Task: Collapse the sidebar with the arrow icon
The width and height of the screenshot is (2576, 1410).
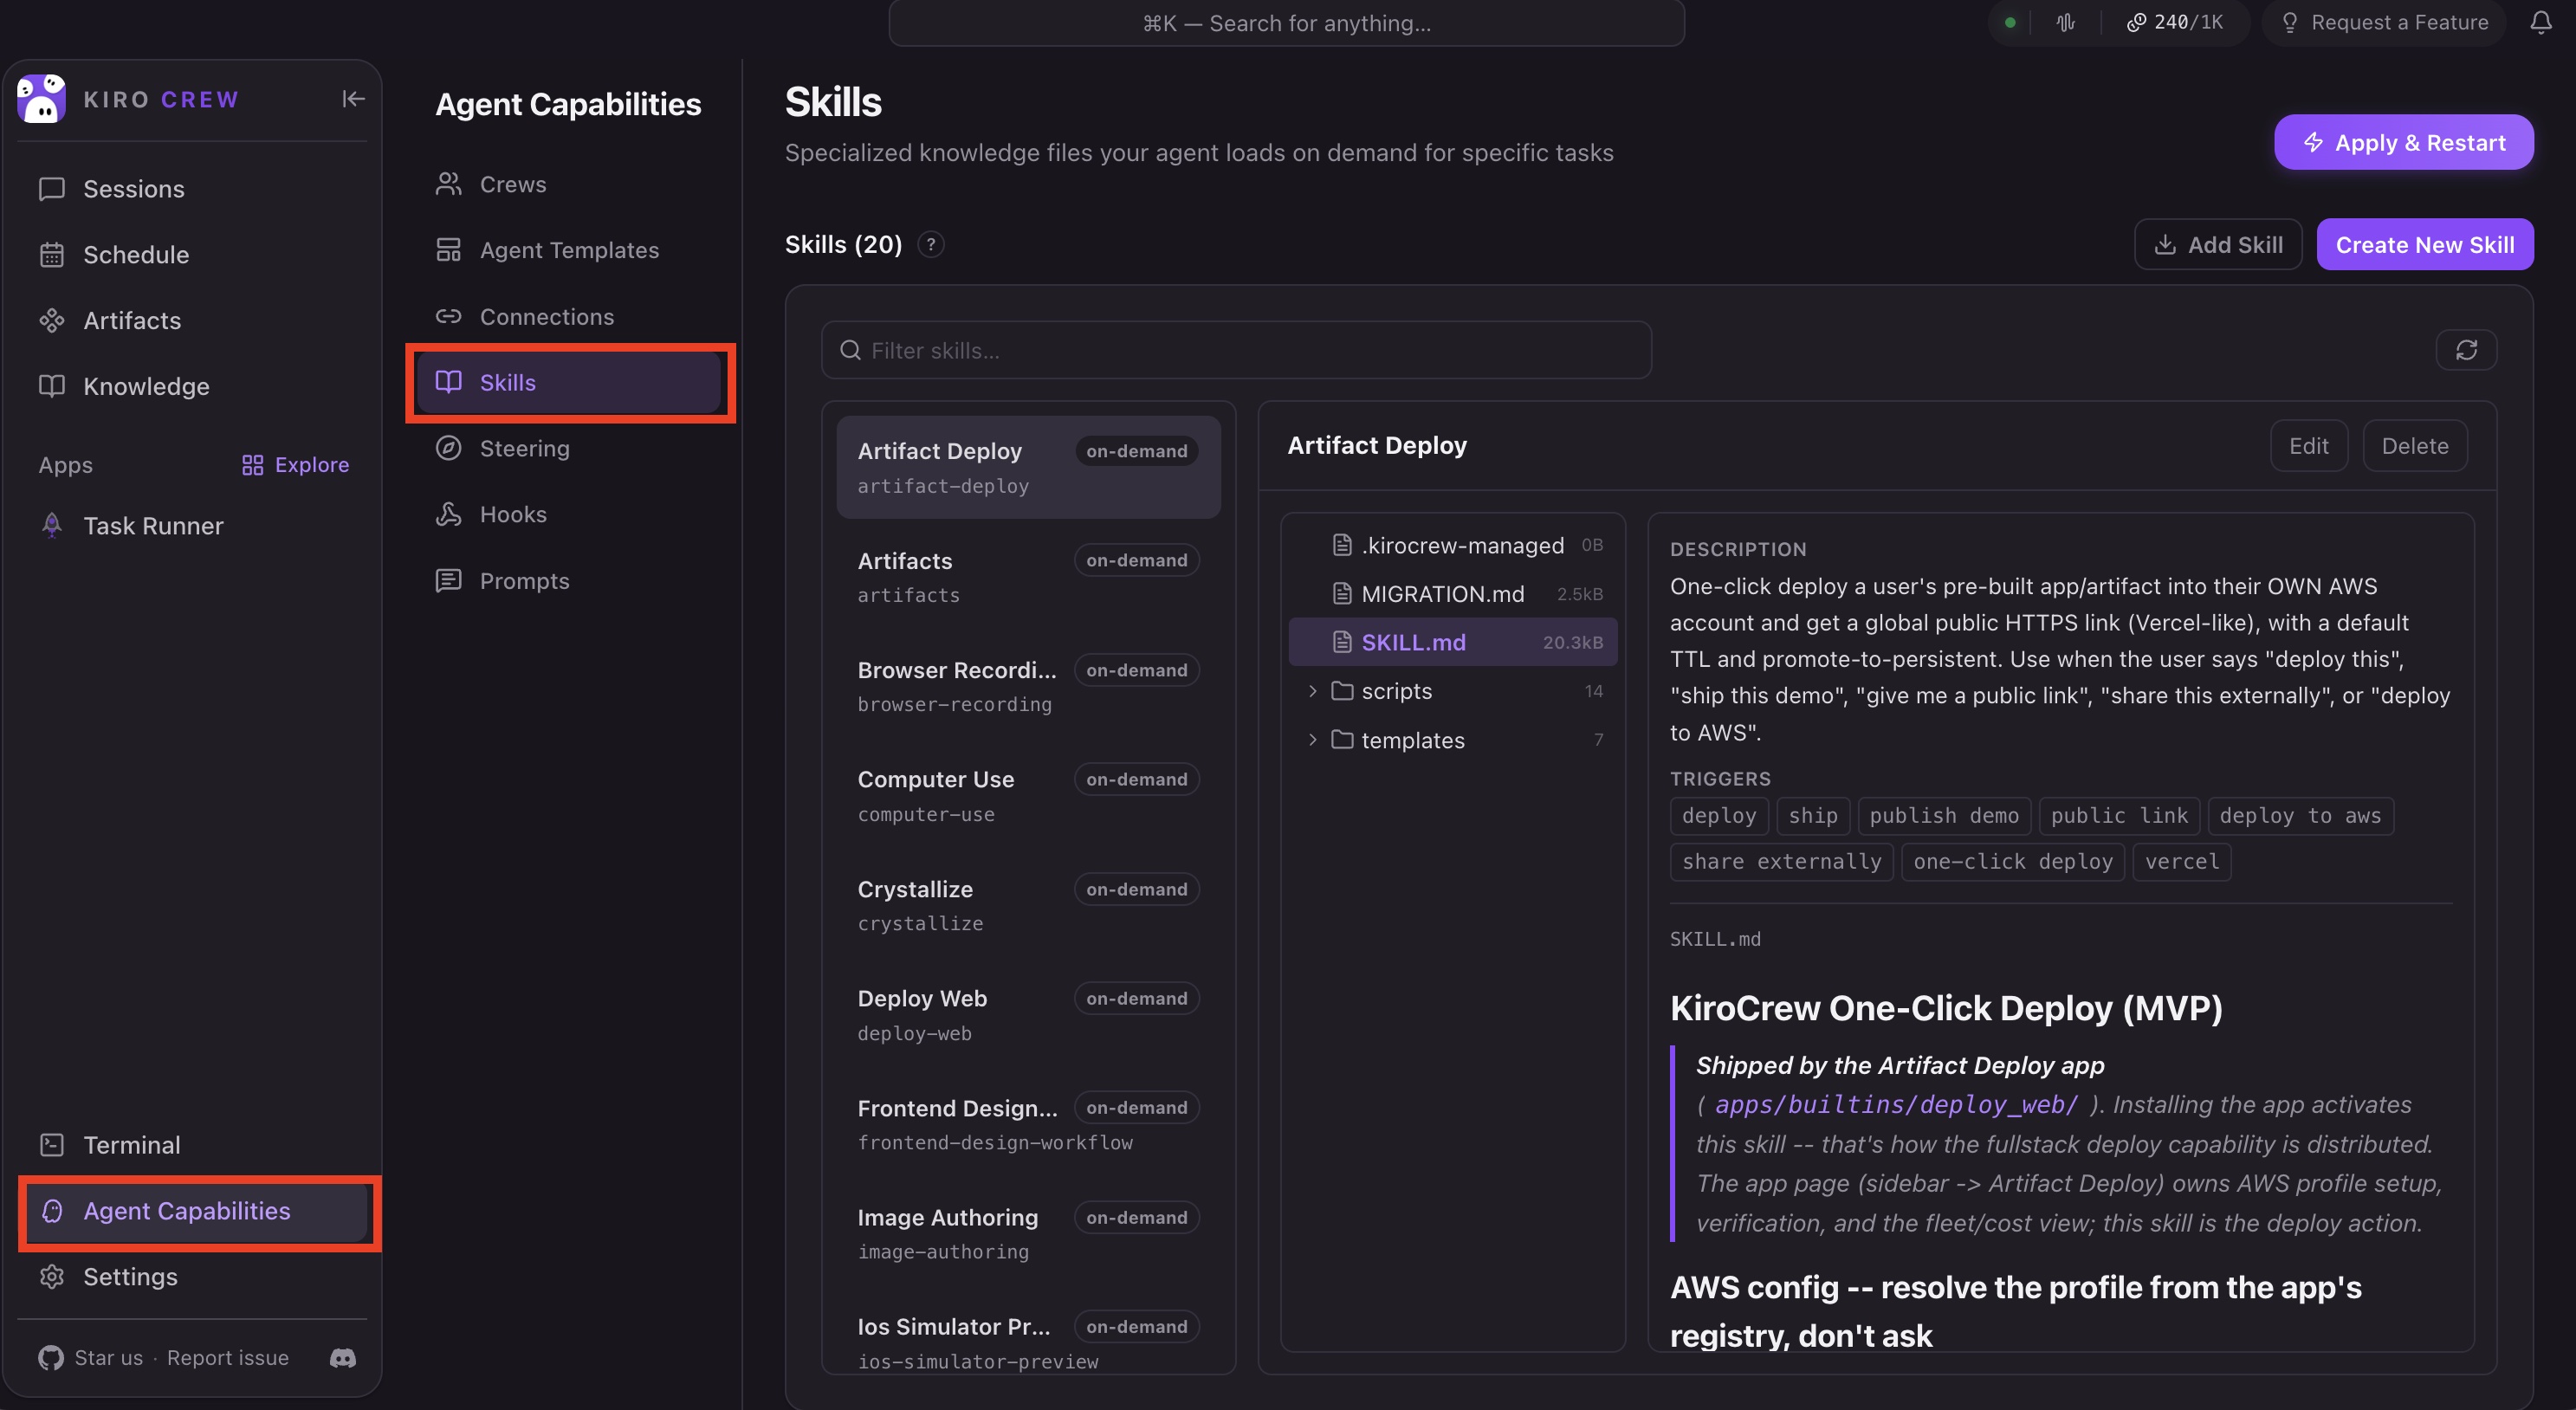Action: click(x=353, y=98)
